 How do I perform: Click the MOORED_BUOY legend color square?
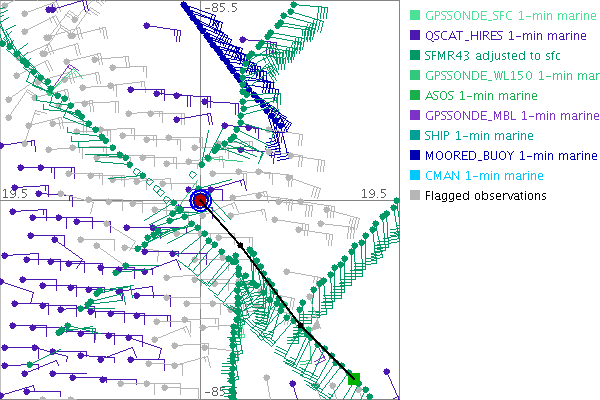click(415, 156)
